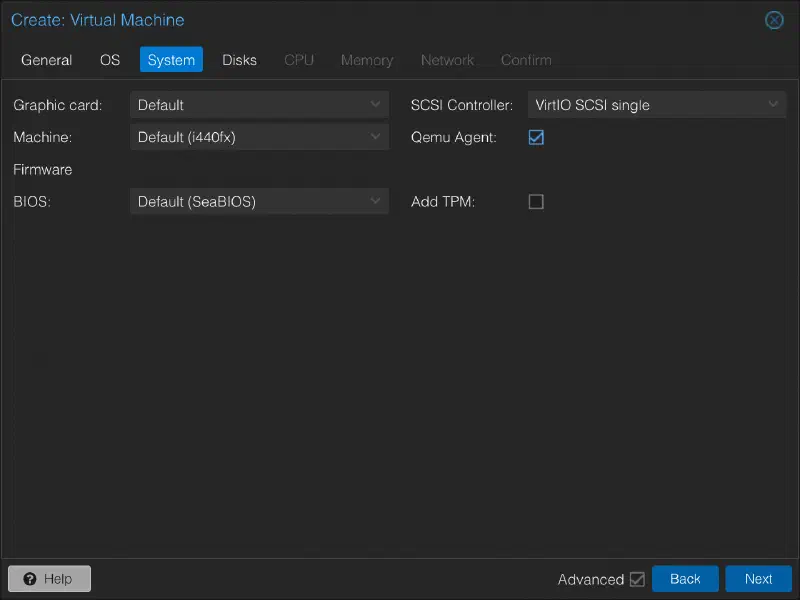Click the question mark icon on Help
Viewport: 800px width, 600px height.
tap(30, 579)
